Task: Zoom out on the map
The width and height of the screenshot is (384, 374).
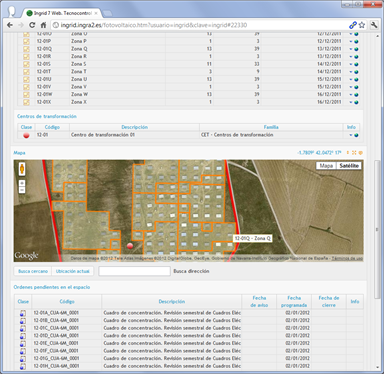Action: click(x=22, y=190)
